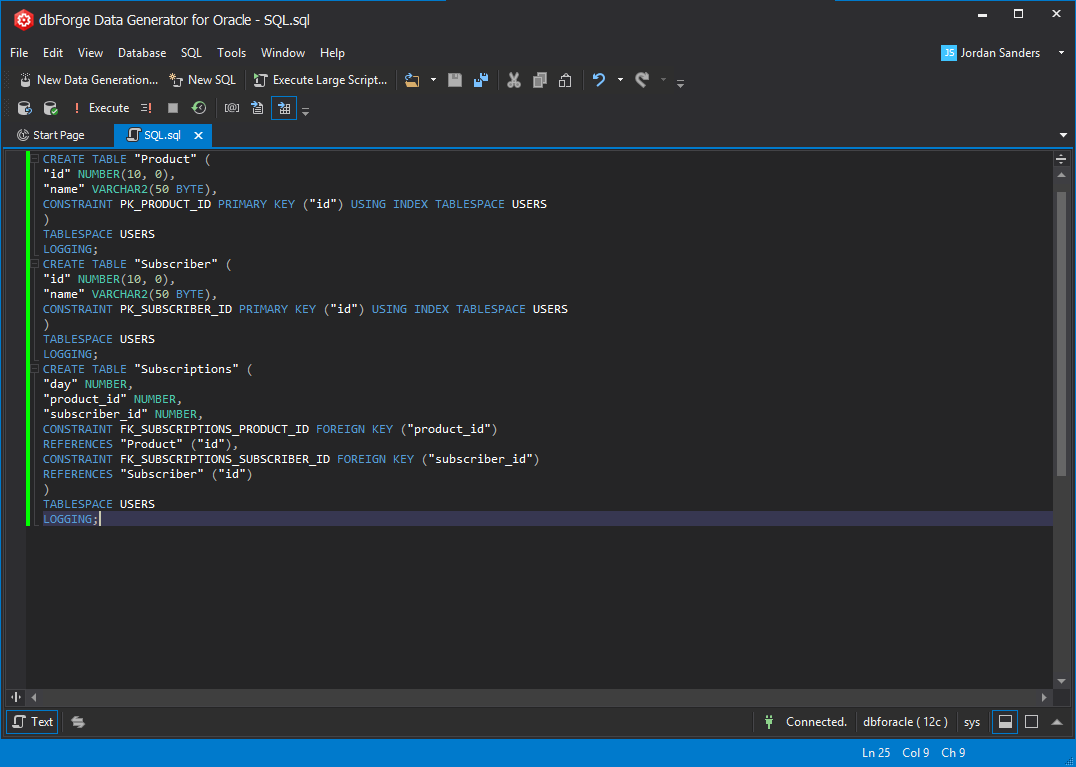Save the current SQL file

pyautogui.click(x=455, y=80)
